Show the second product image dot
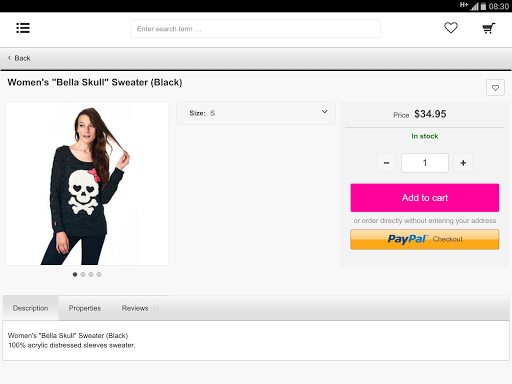The image size is (512, 384). [83, 274]
